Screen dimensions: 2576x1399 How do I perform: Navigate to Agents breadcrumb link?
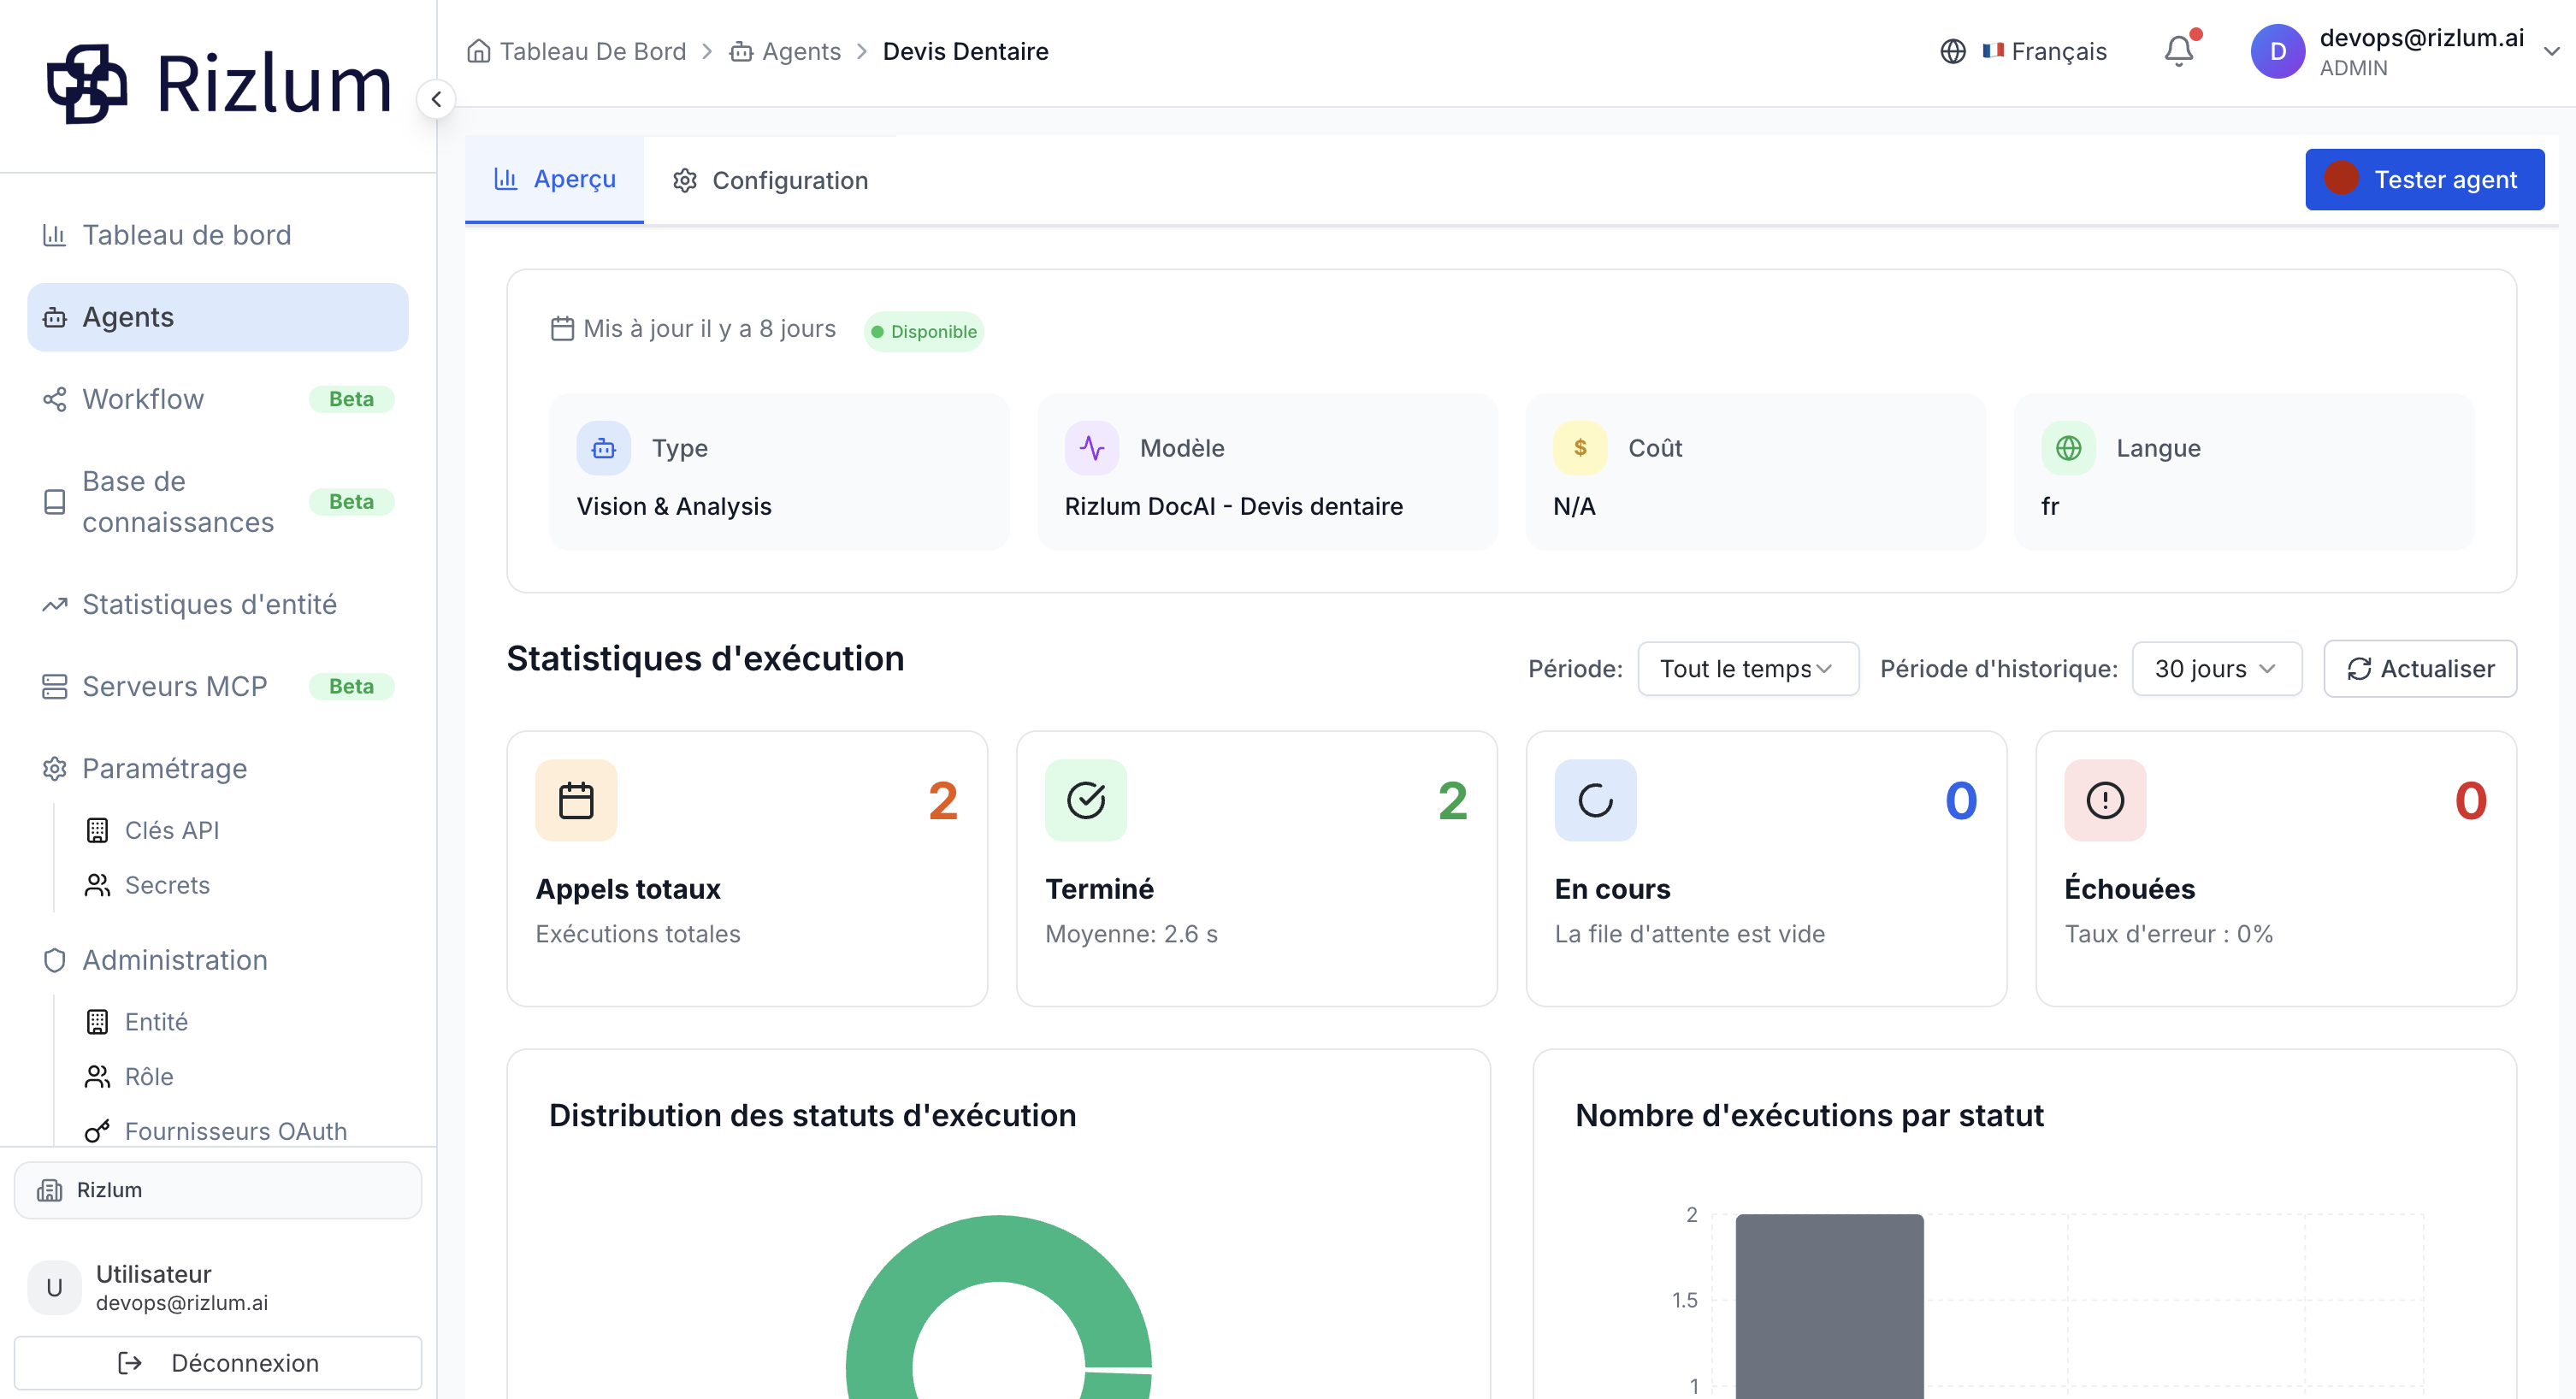[x=801, y=51]
